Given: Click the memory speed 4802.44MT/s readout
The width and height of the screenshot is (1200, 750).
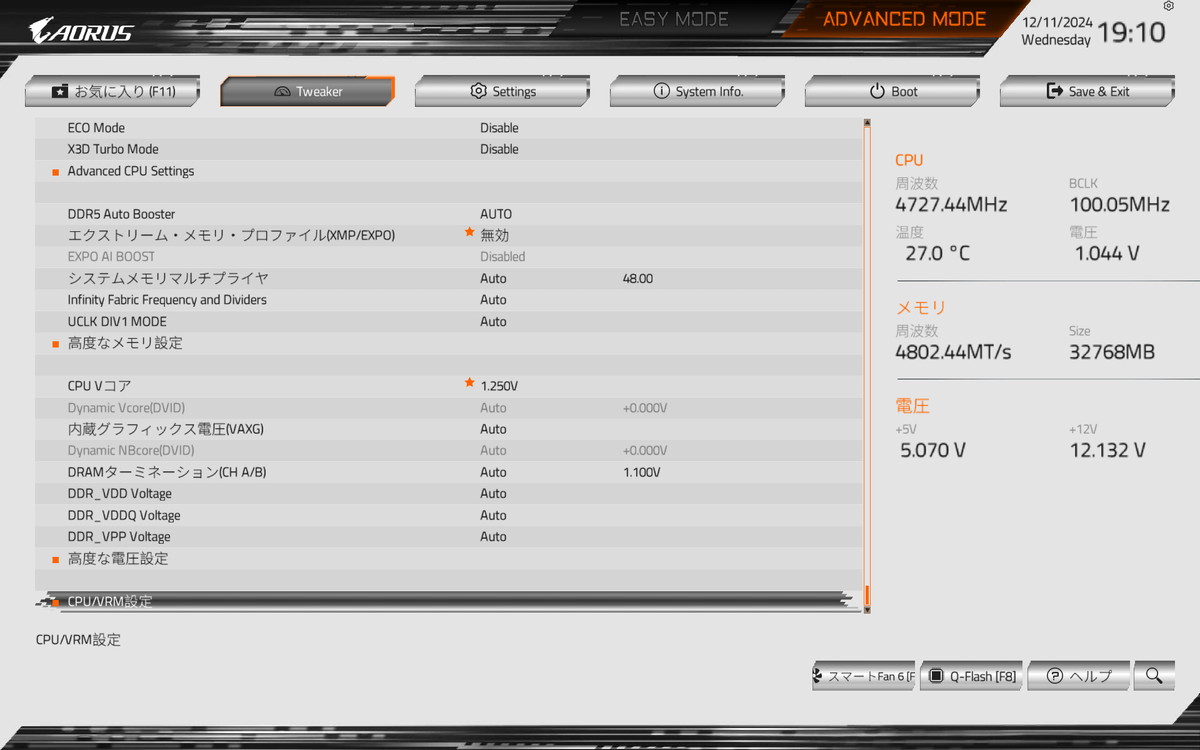Looking at the screenshot, I should pos(954,352).
